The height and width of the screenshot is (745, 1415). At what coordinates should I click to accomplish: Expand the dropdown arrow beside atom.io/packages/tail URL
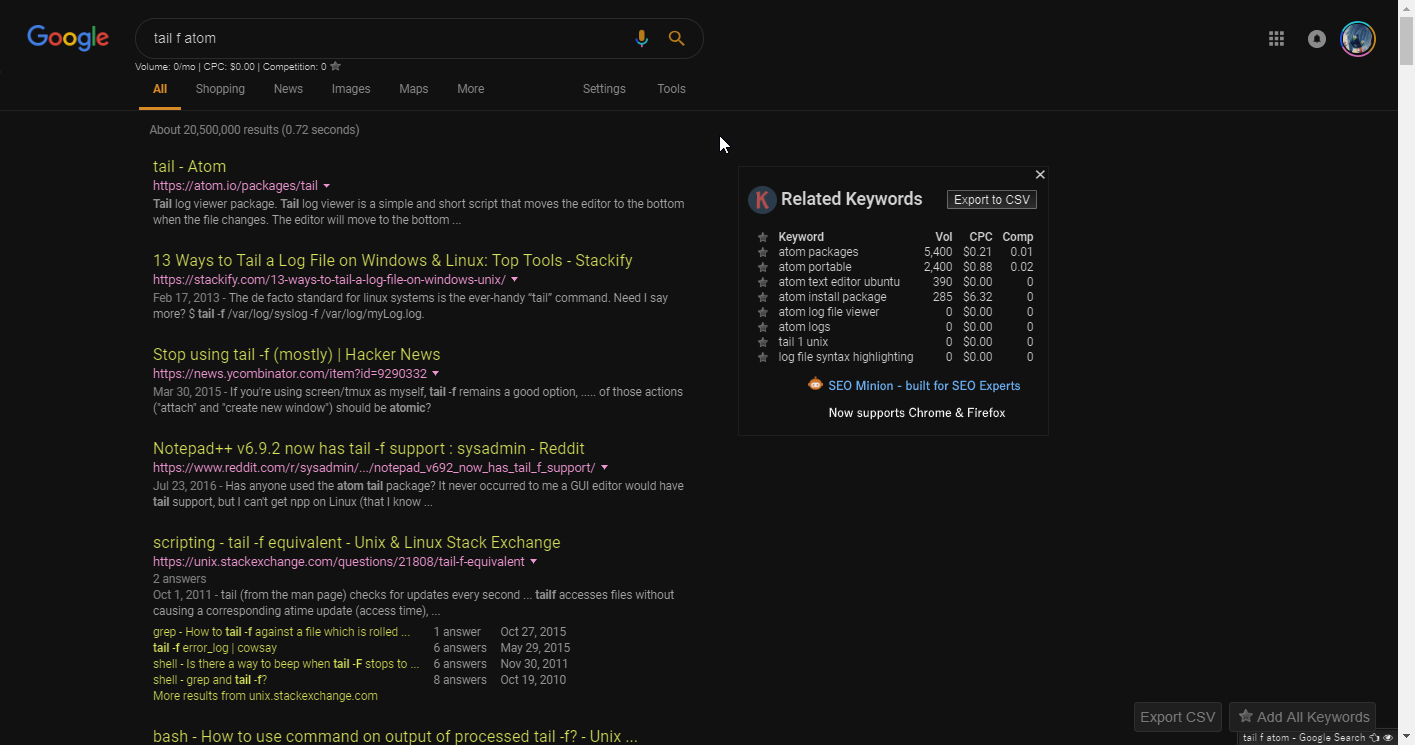(327, 186)
